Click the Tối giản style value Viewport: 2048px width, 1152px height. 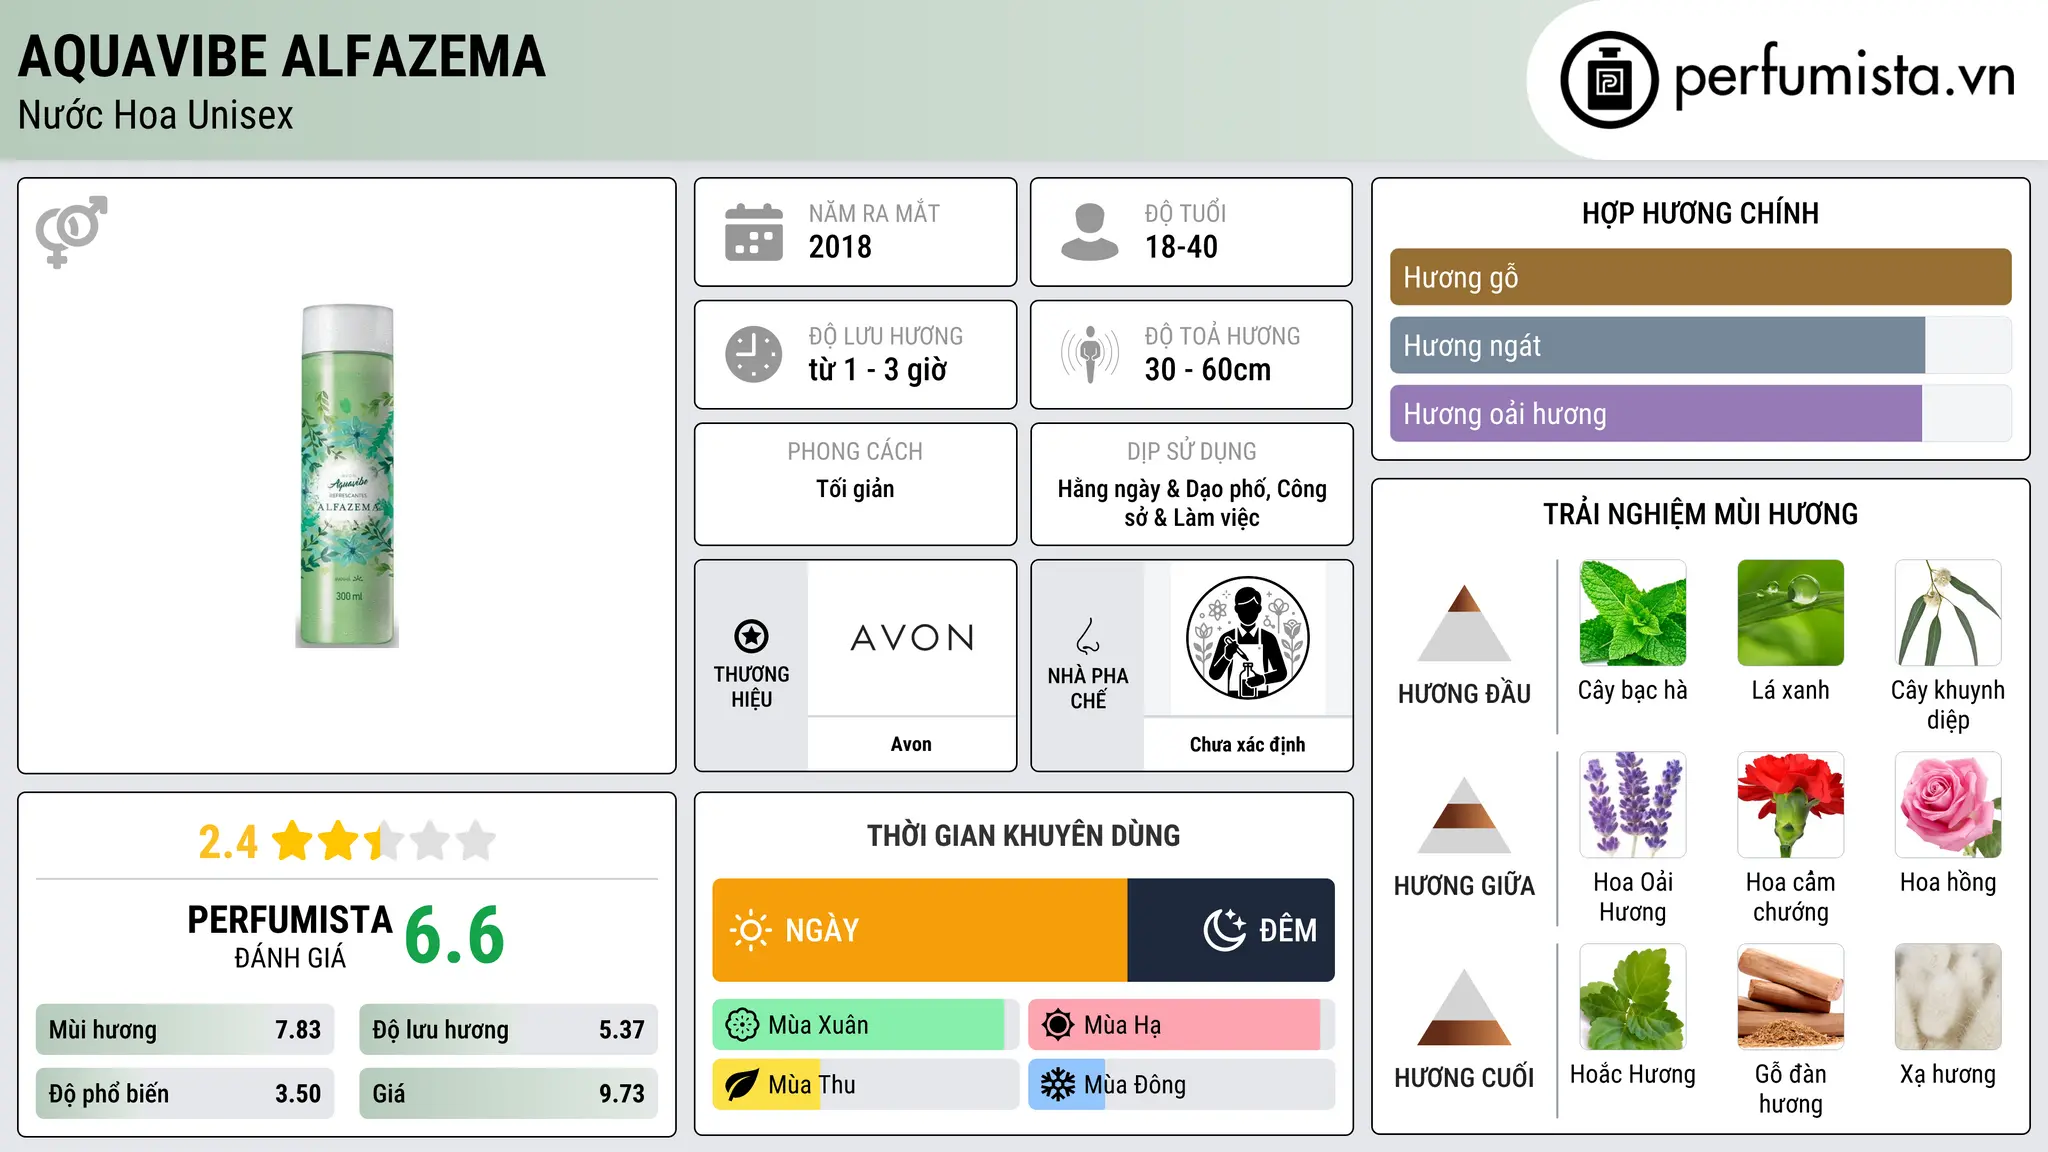click(x=855, y=489)
